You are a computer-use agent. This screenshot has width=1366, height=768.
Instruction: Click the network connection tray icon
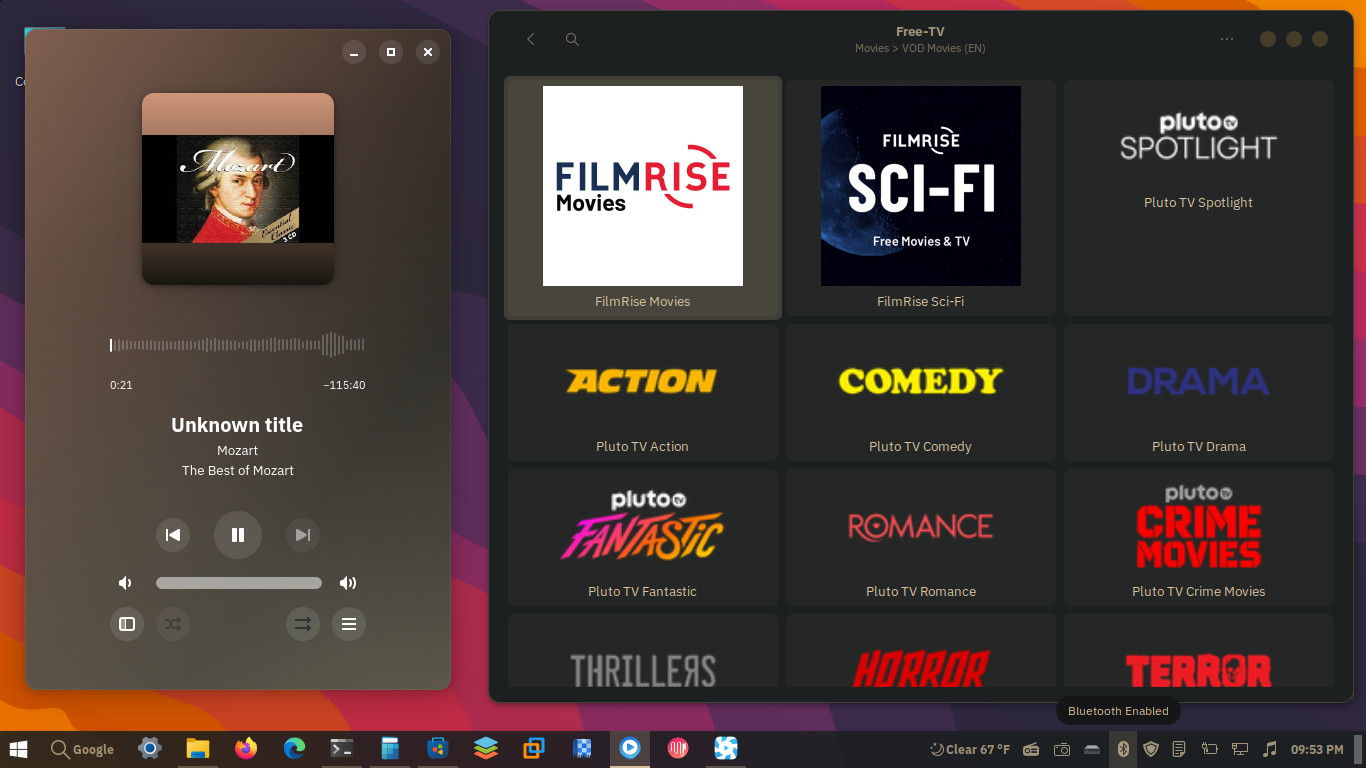point(1240,749)
